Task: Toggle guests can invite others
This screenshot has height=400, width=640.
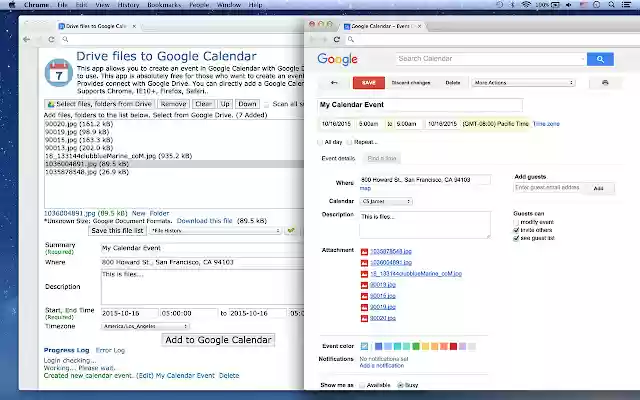Action: tap(516, 230)
